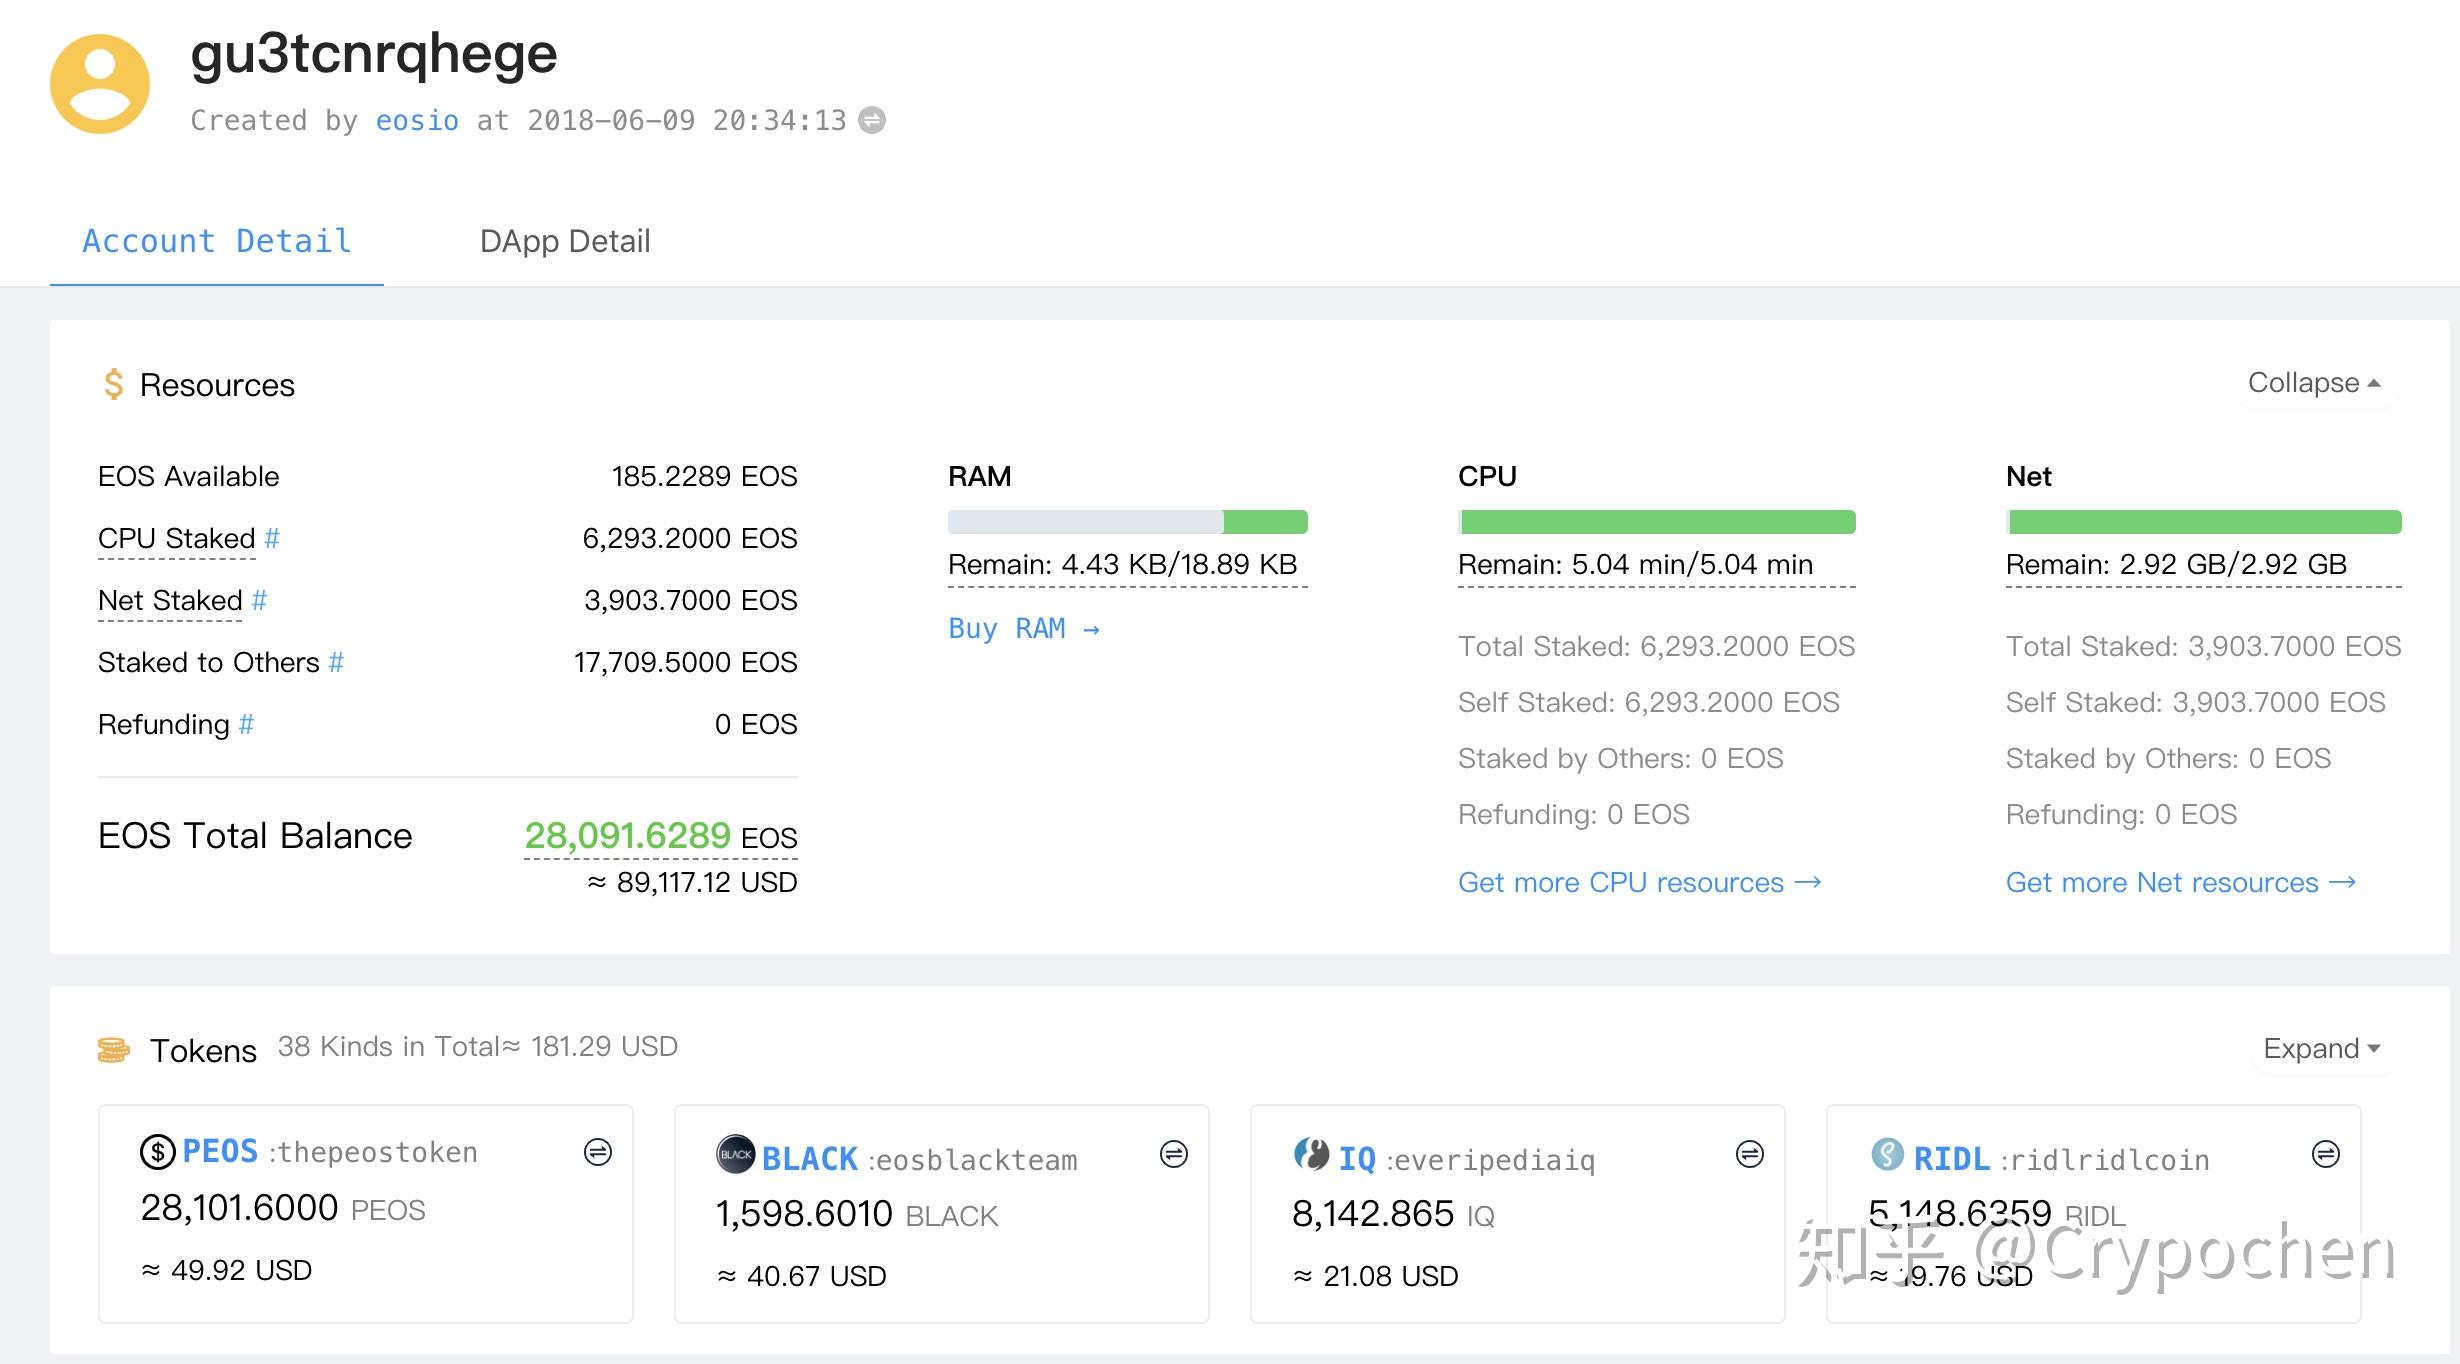Click 'Remain: 2.92 GB/2.92 GB' text
The height and width of the screenshot is (1364, 2460).
(x=2176, y=564)
